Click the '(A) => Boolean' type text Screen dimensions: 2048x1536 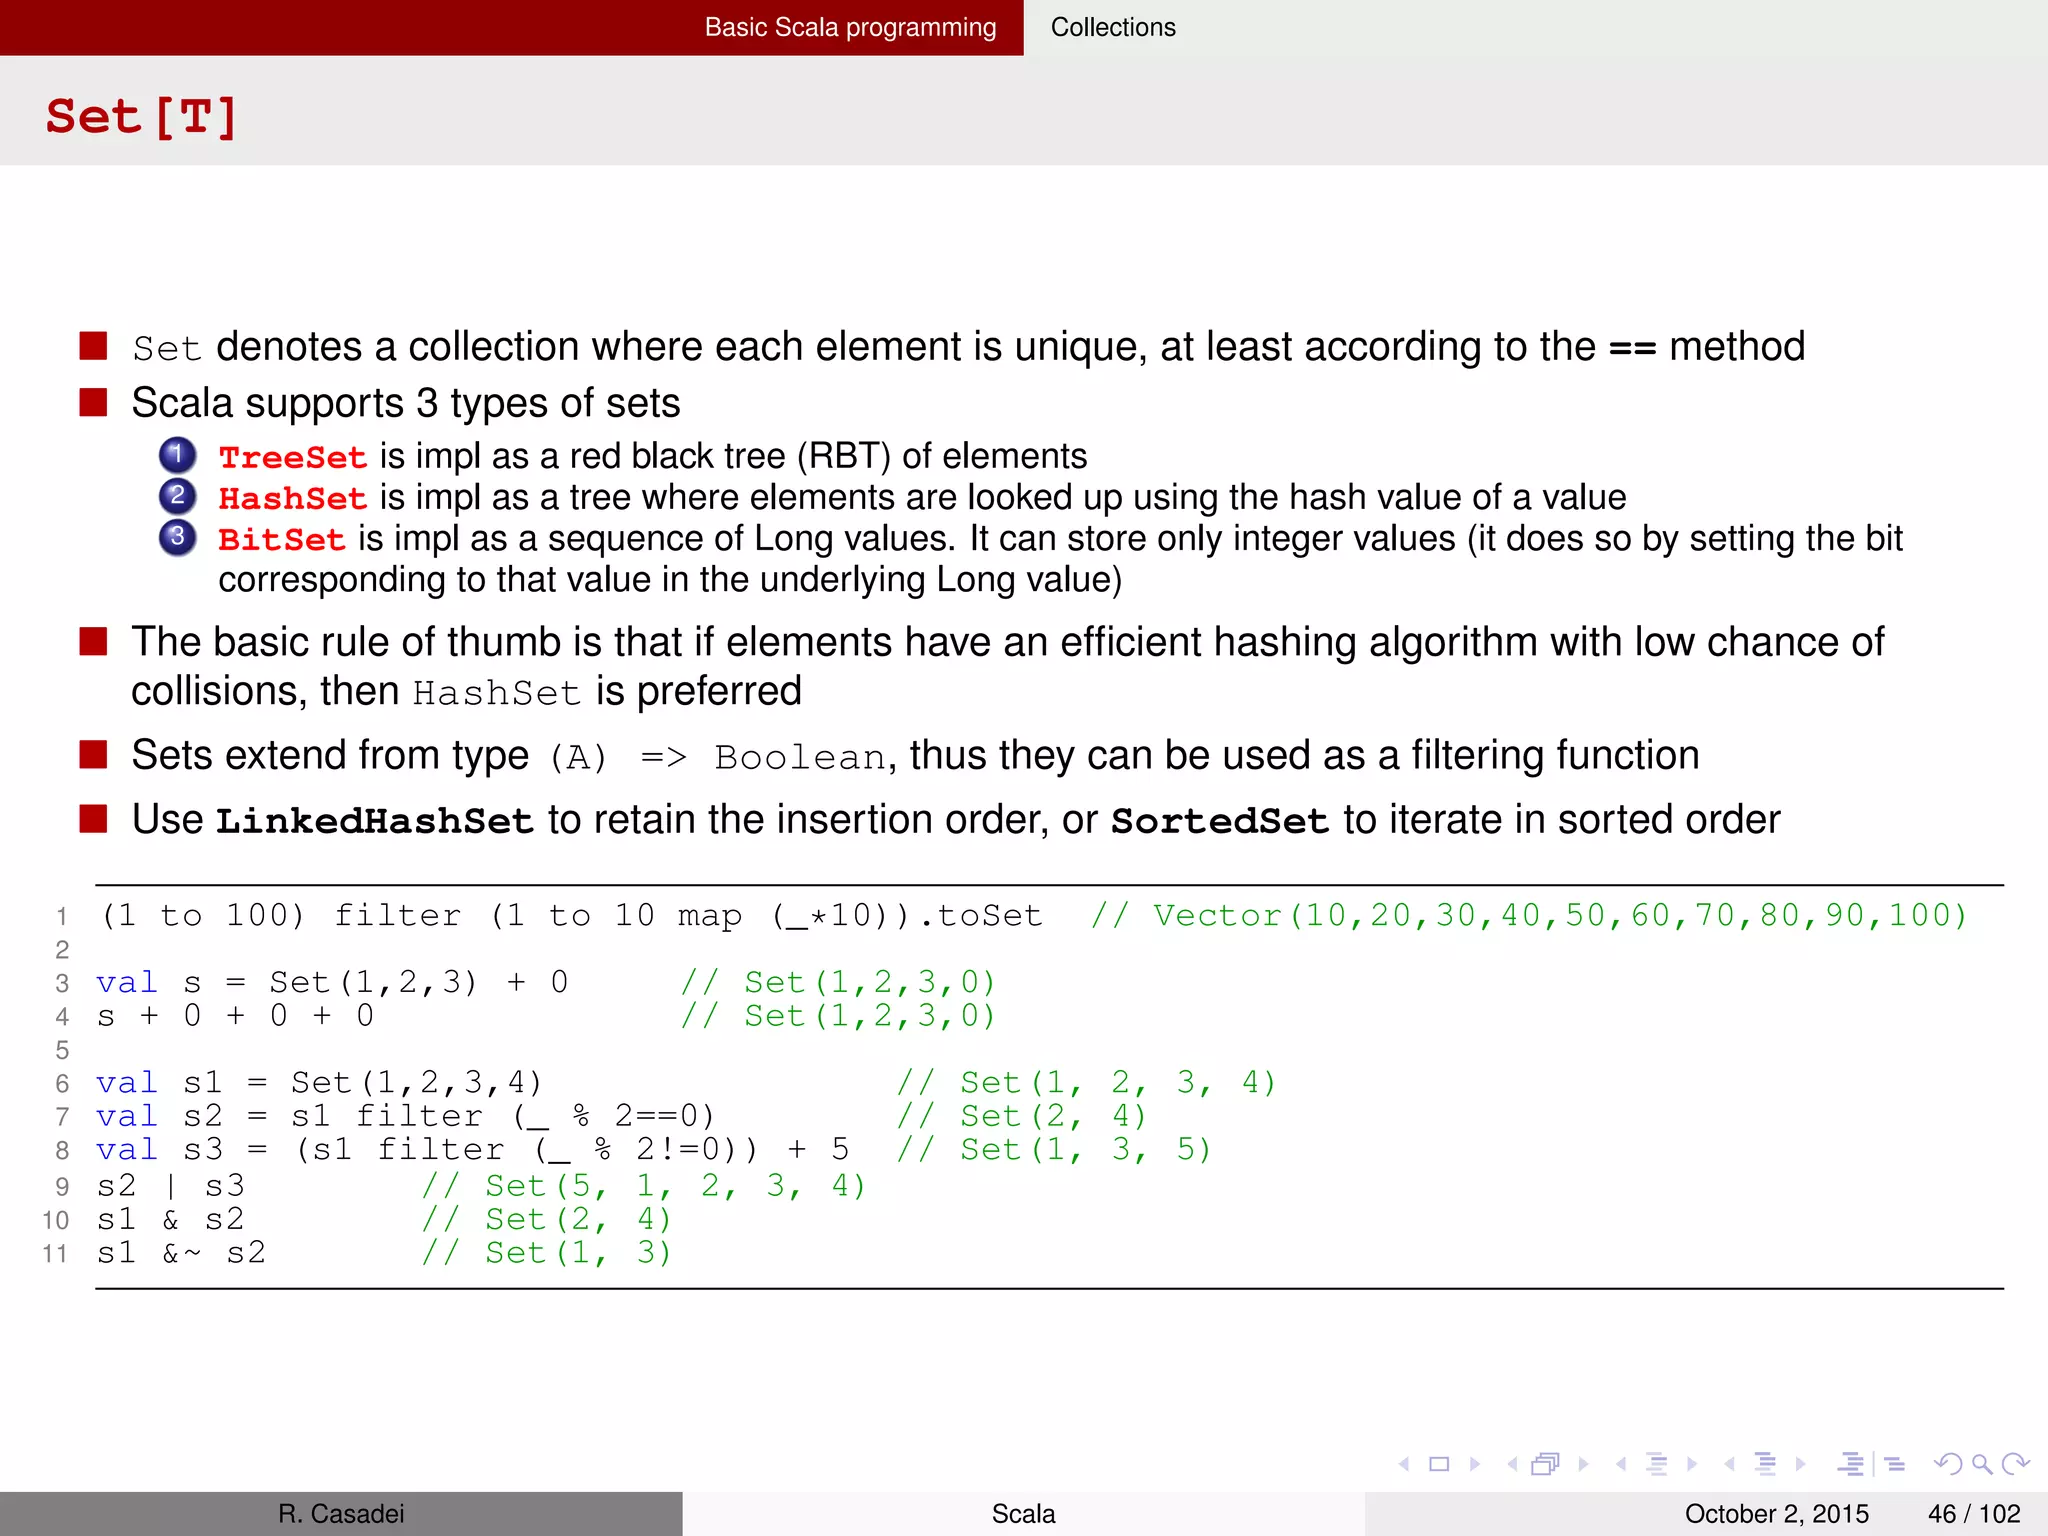point(717,758)
